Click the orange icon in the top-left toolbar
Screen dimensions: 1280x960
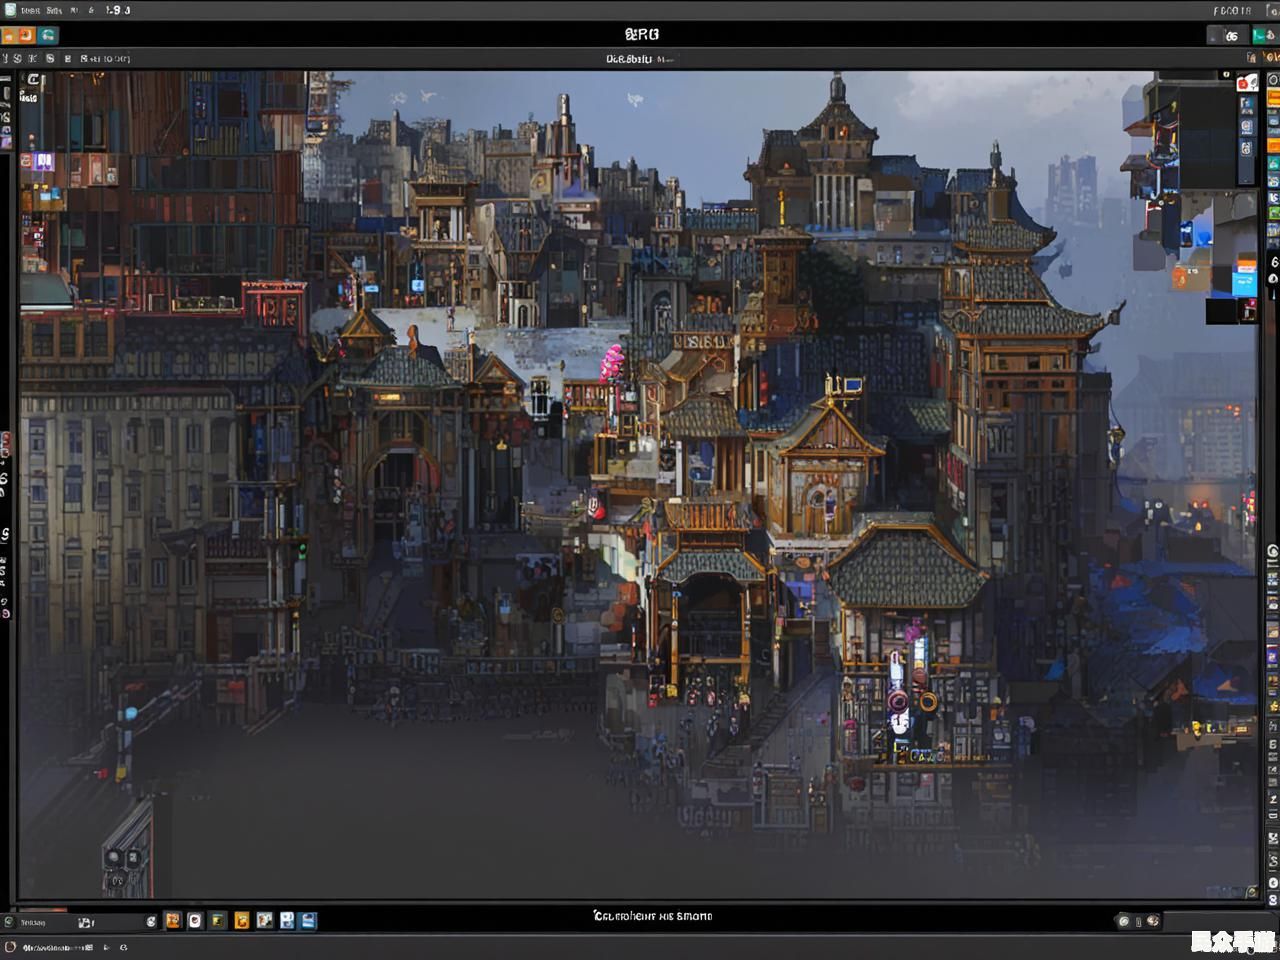pos(24,35)
